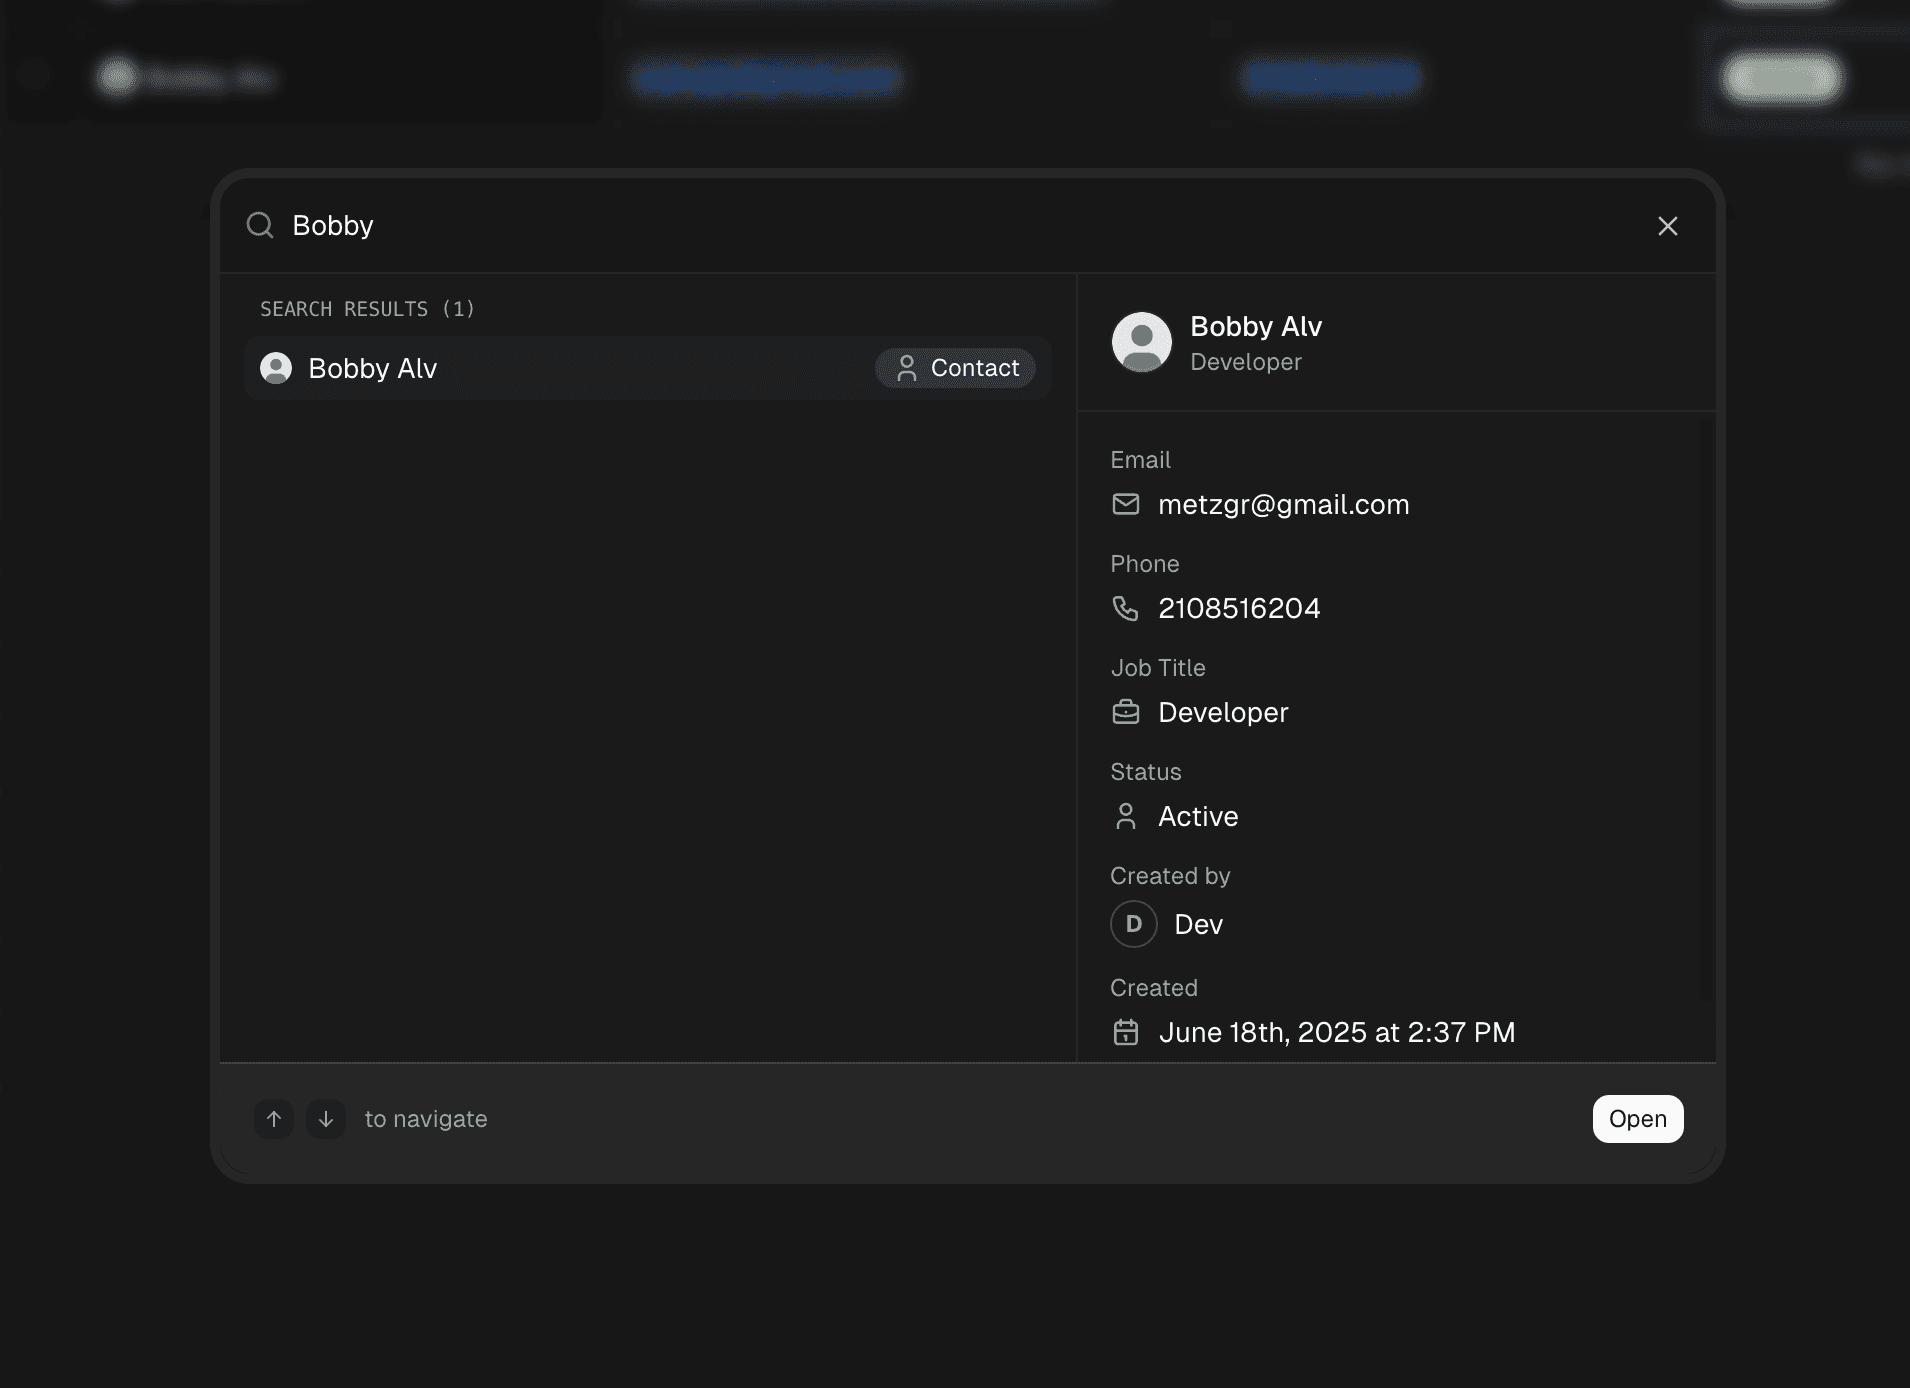The height and width of the screenshot is (1388, 1910).
Task: Click the Contact badge on the search result
Action: pyautogui.click(x=956, y=368)
